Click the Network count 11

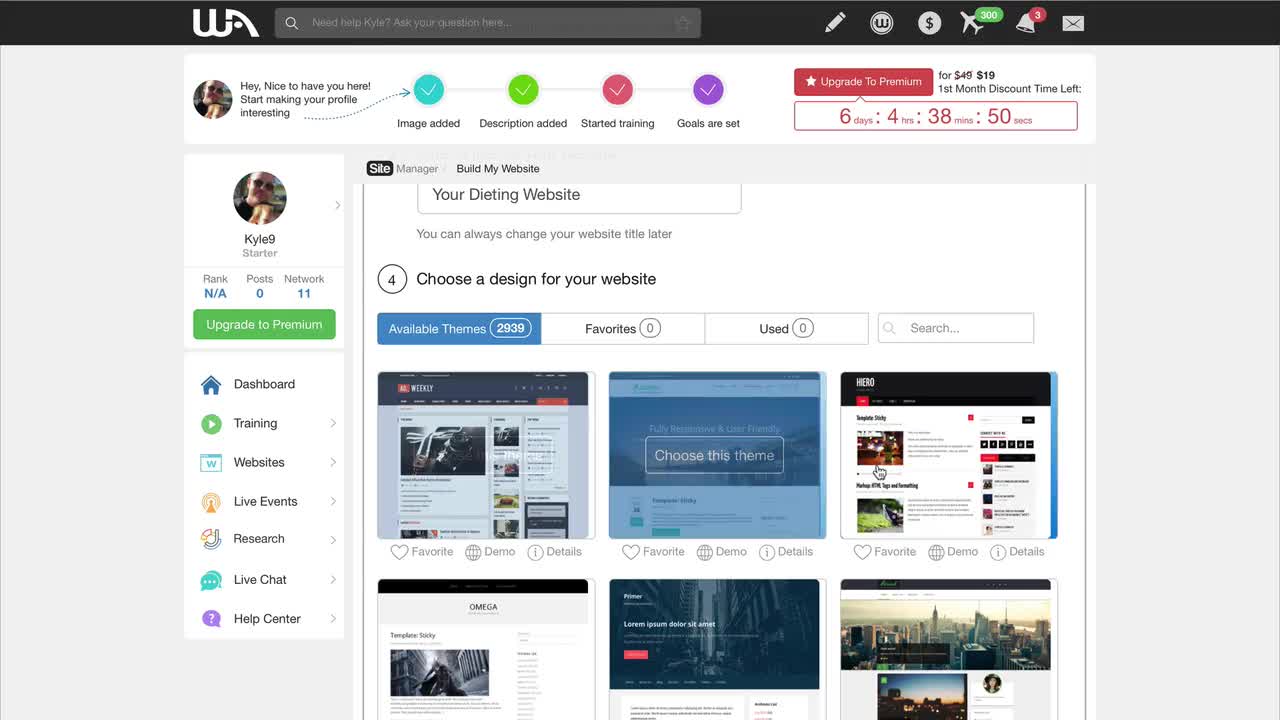pos(304,294)
